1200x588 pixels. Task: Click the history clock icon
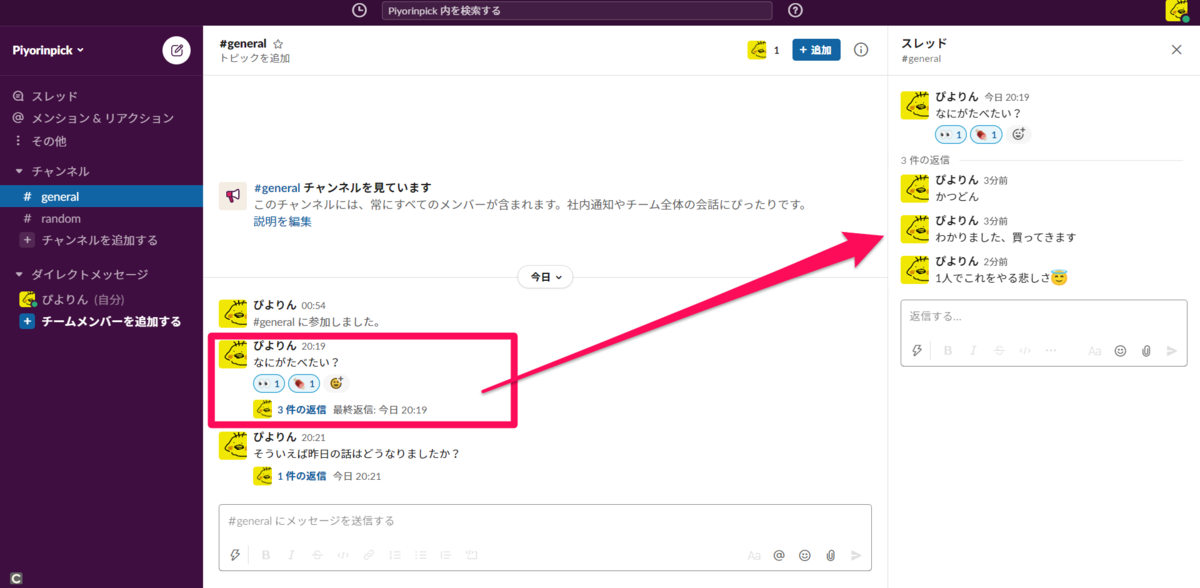pyautogui.click(x=357, y=10)
